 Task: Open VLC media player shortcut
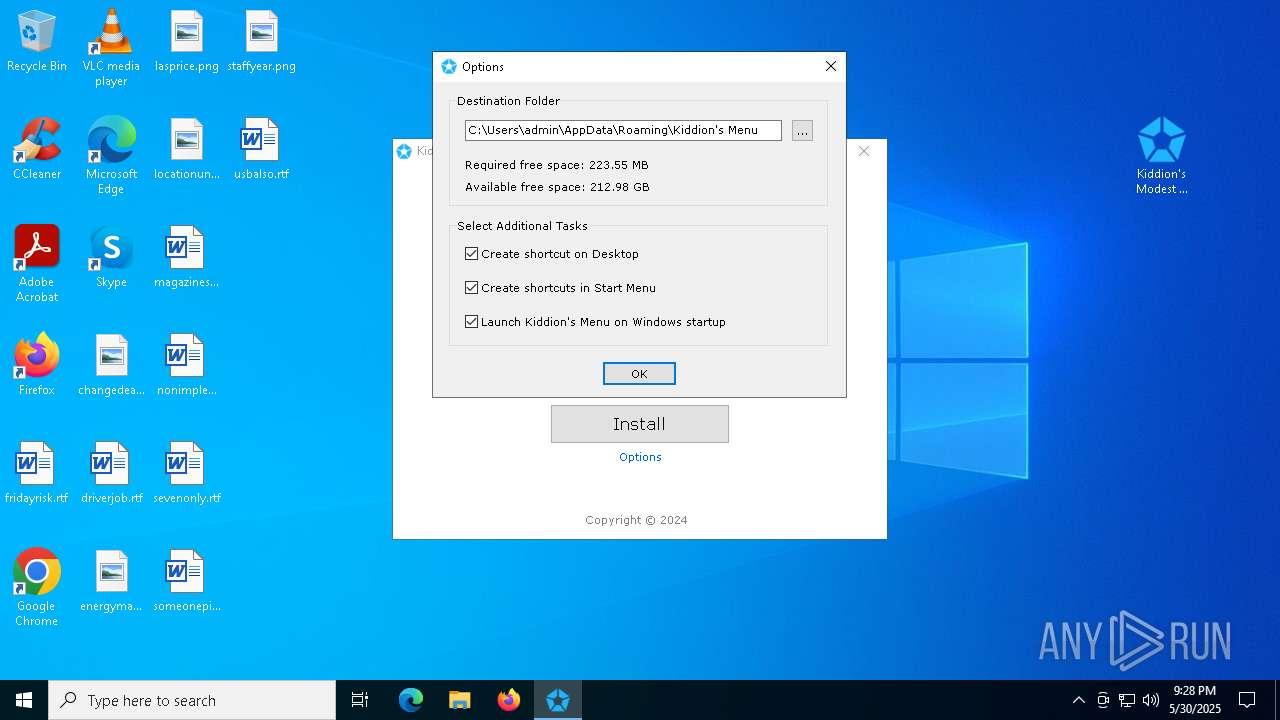point(111,48)
